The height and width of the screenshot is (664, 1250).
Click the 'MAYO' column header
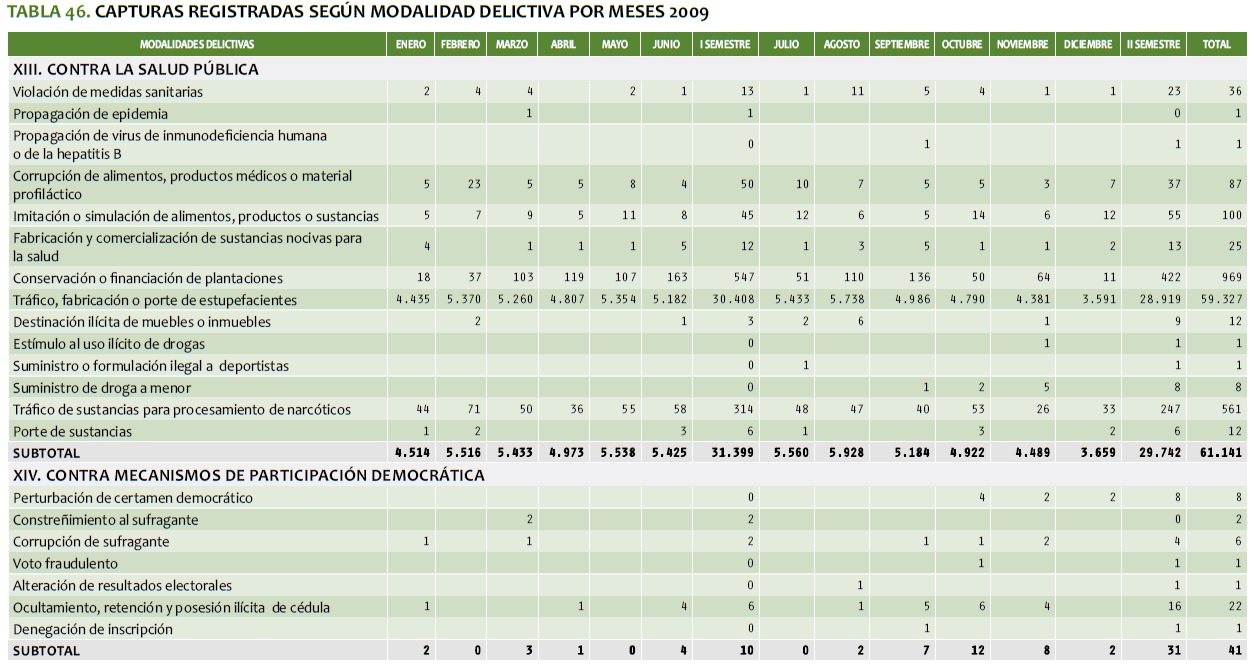tap(615, 45)
